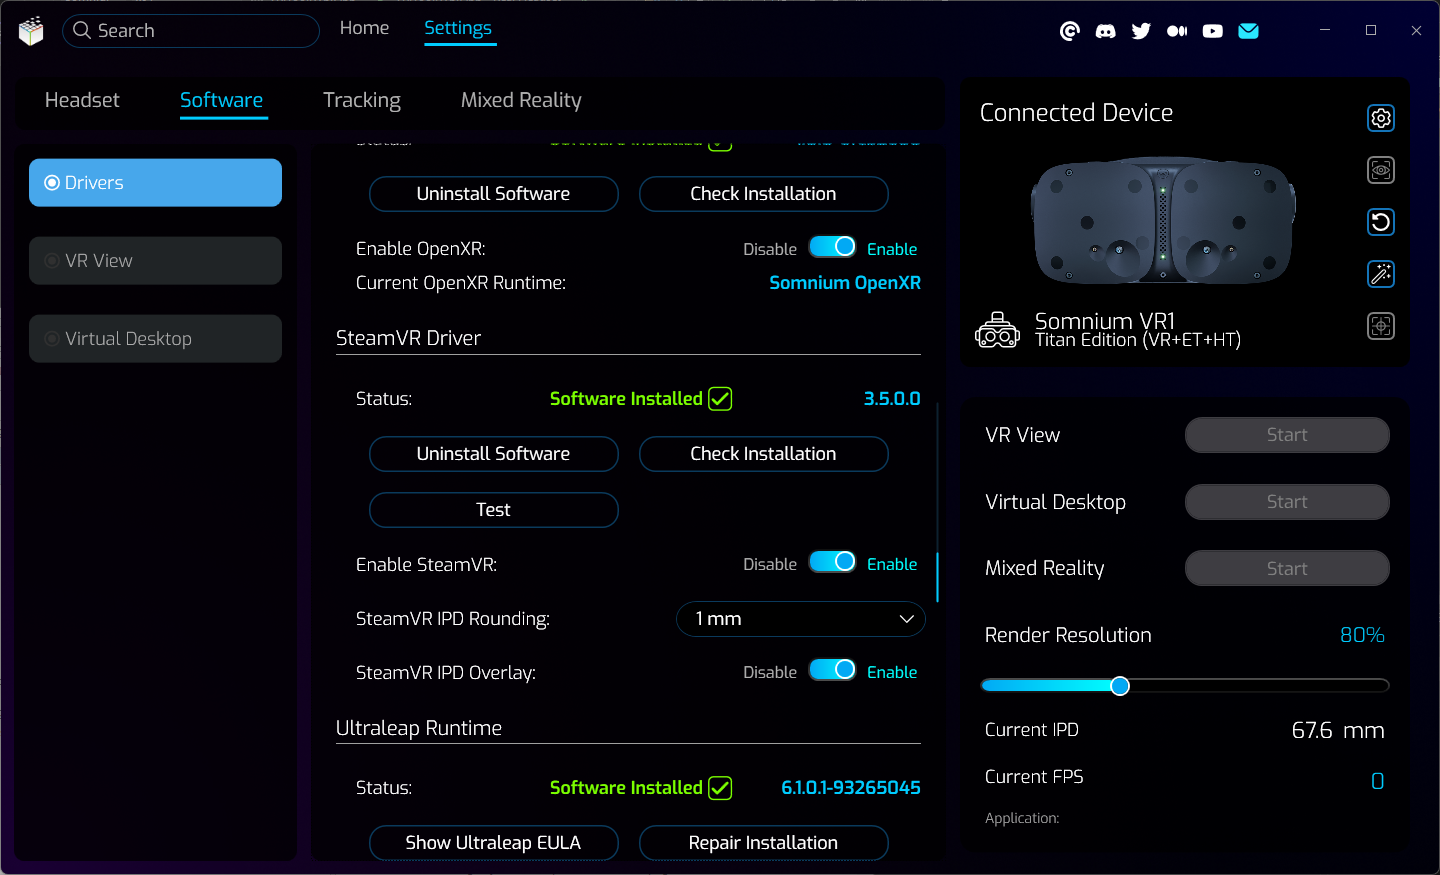Screen dimensions: 1440x875
Task: Click the eye tracking device icon
Action: 1380,170
